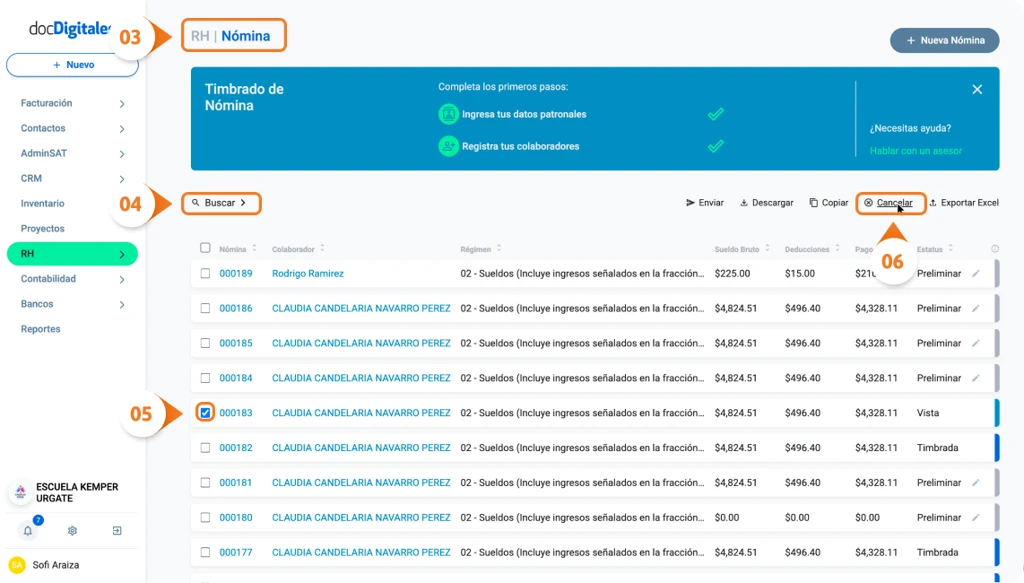Click the Sofi Araiza user avatar
Viewport: 1024px width, 583px height.
[x=17, y=565]
